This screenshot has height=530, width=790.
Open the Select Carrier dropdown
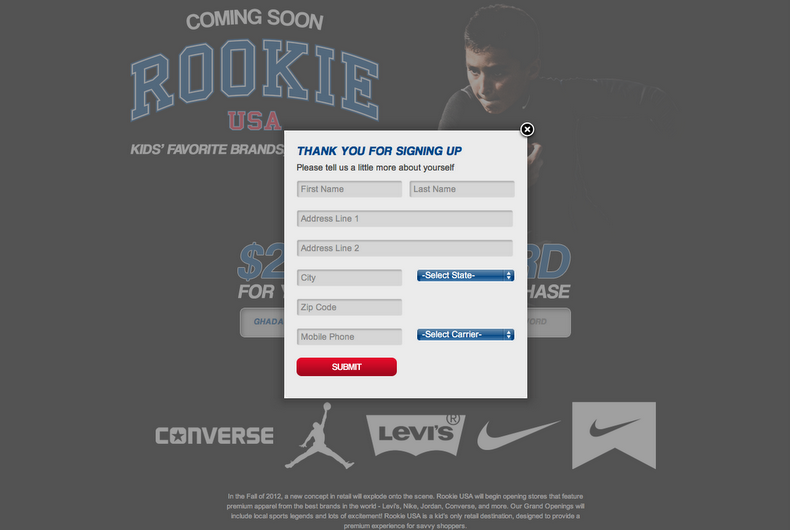click(x=465, y=335)
